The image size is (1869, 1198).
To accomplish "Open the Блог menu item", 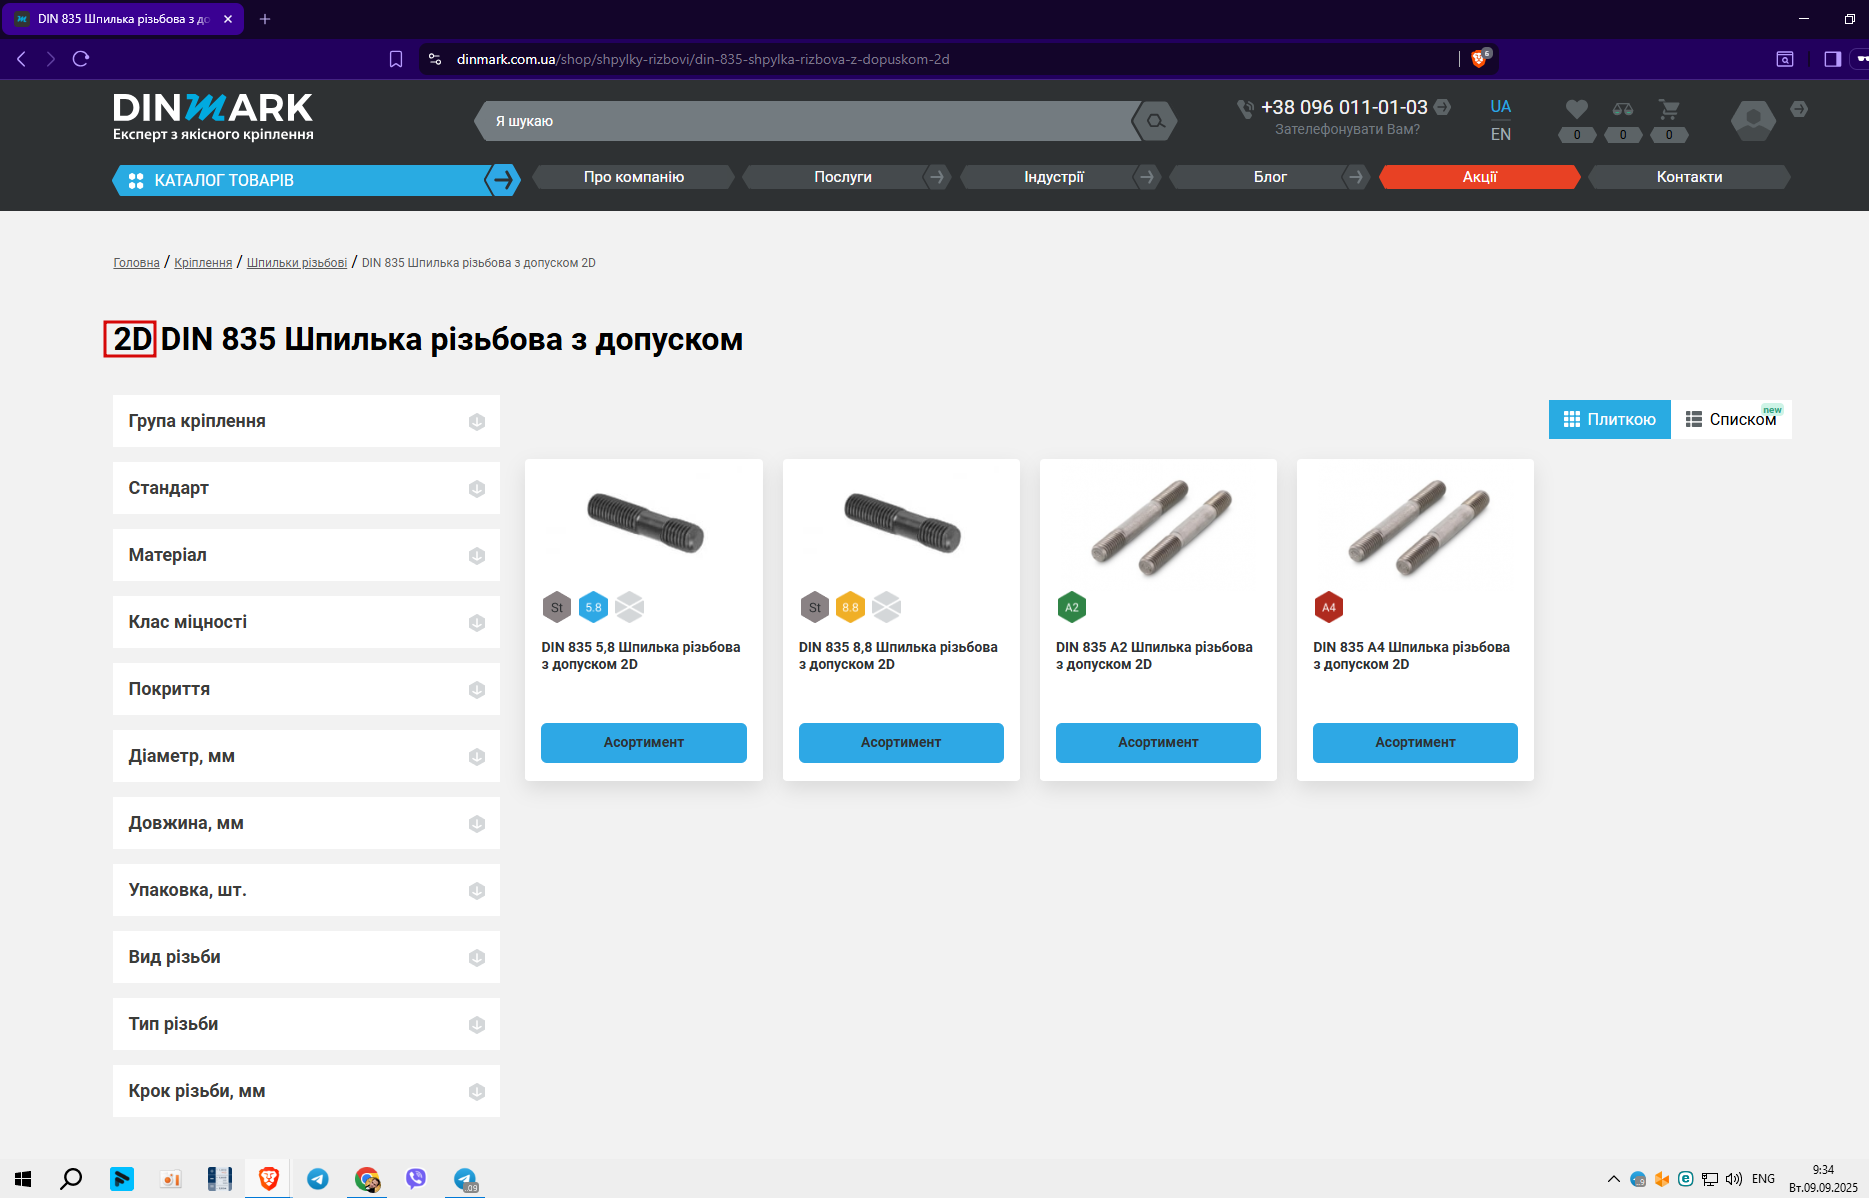I will coord(1270,177).
